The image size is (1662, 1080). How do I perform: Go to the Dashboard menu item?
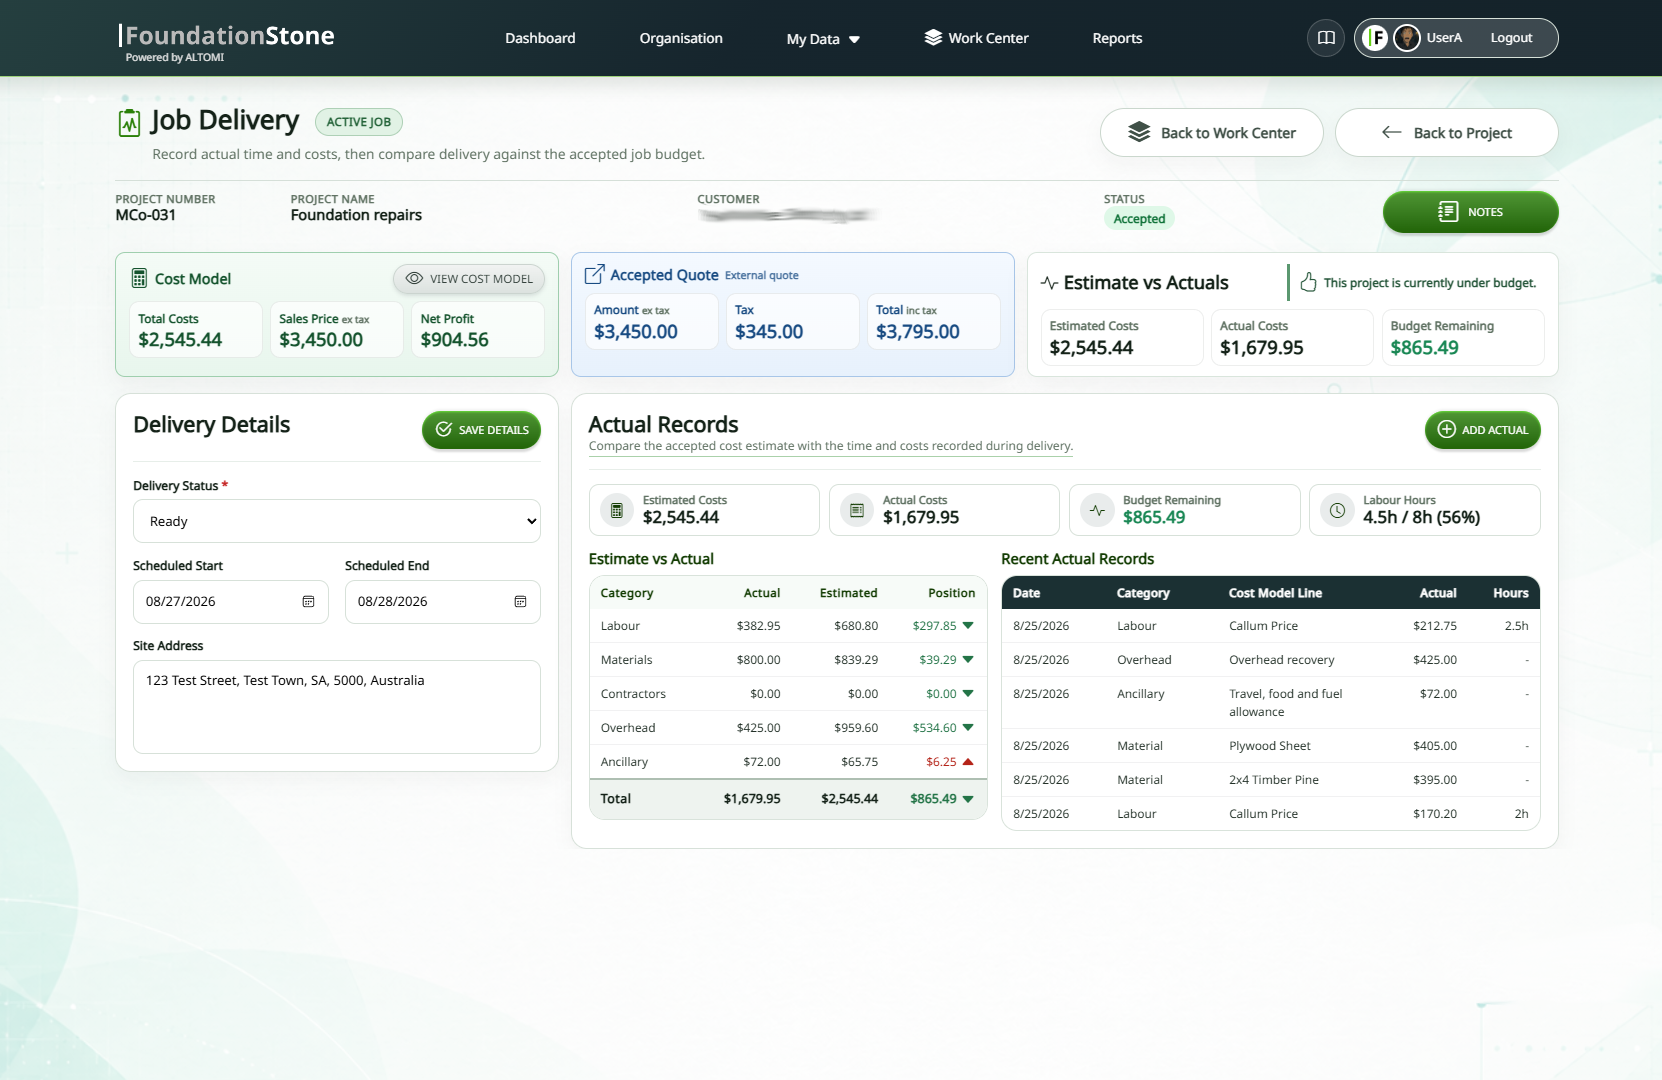pyautogui.click(x=540, y=38)
